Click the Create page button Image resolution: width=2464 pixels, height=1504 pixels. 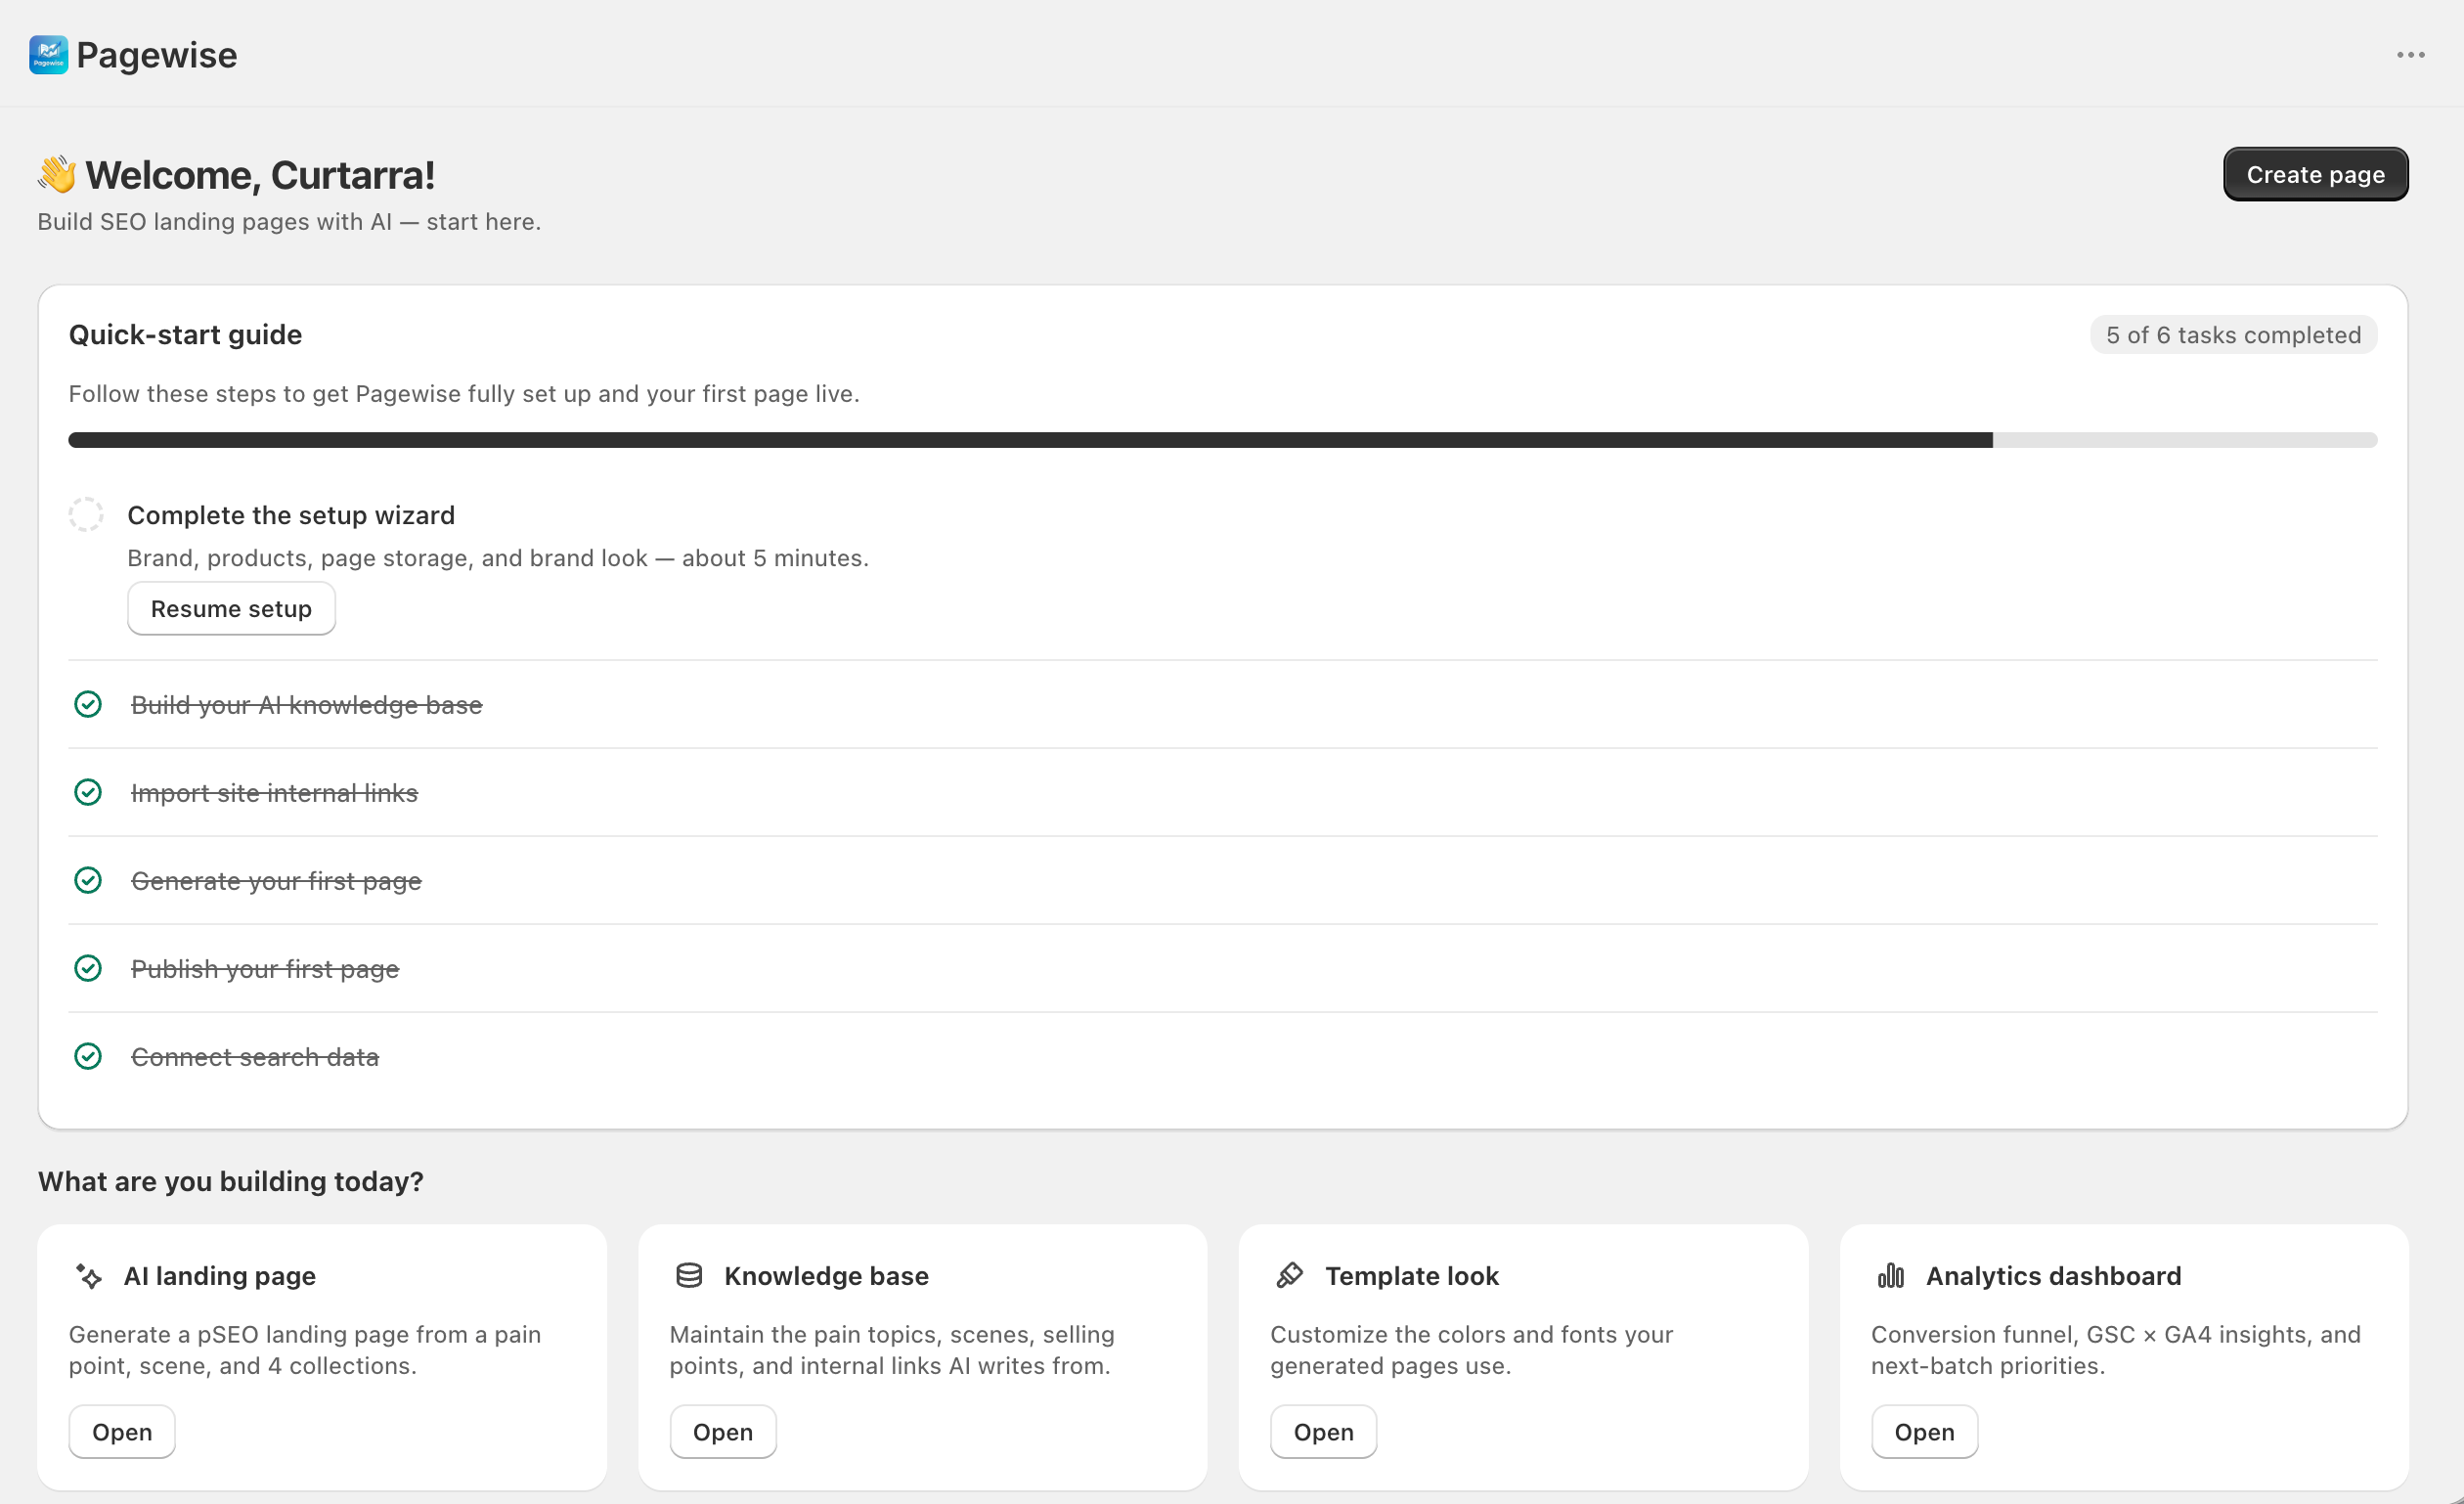[2315, 174]
